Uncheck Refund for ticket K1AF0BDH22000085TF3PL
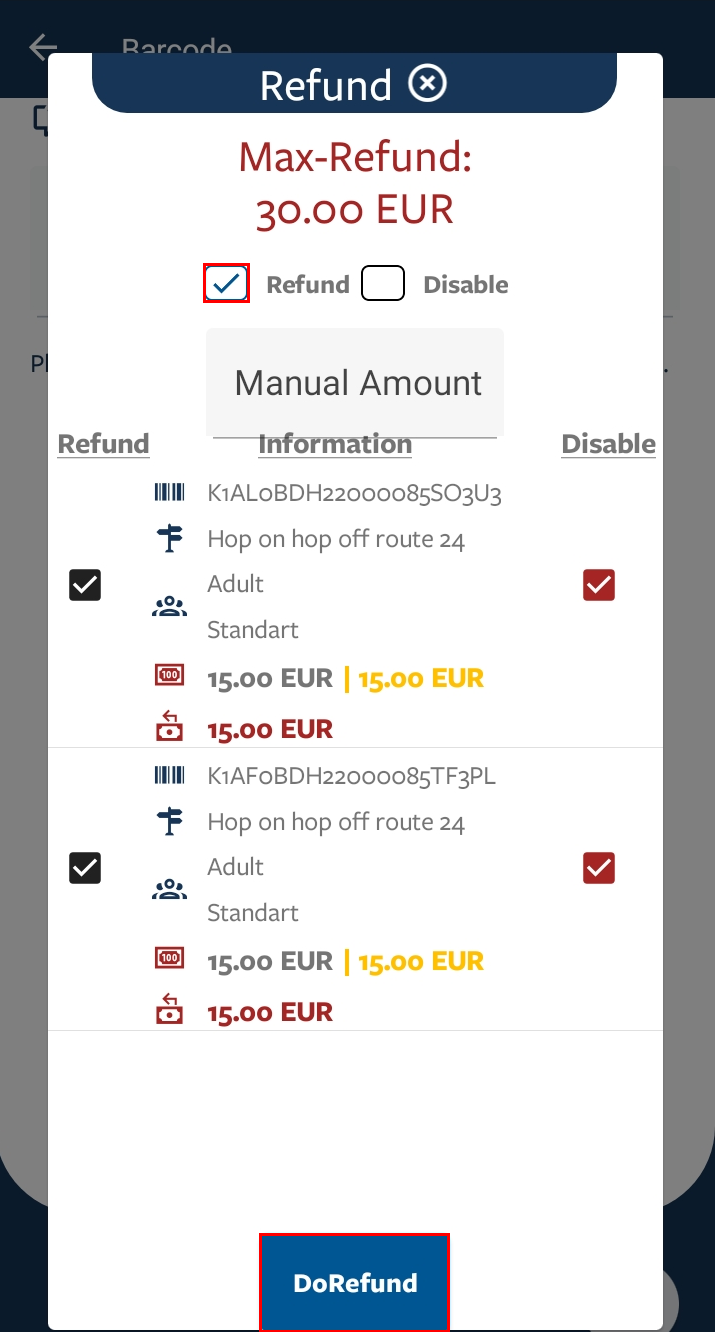This screenshot has width=715, height=1332. [85, 868]
